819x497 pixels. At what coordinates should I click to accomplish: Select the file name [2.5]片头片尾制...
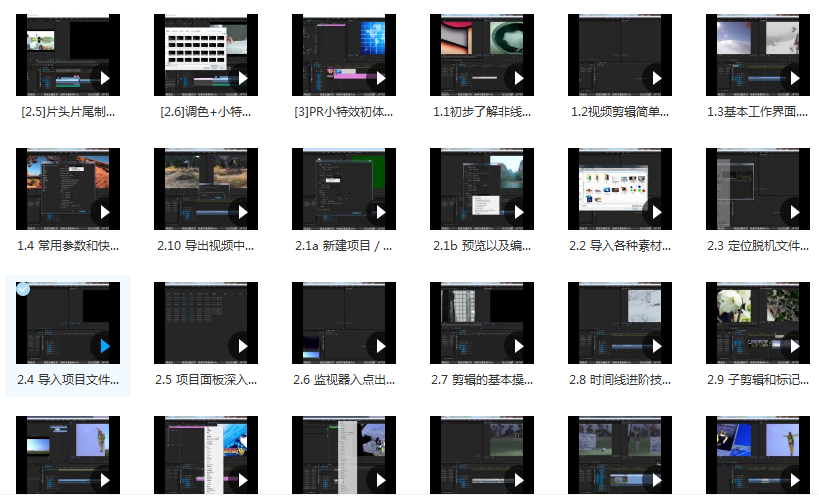(x=68, y=112)
